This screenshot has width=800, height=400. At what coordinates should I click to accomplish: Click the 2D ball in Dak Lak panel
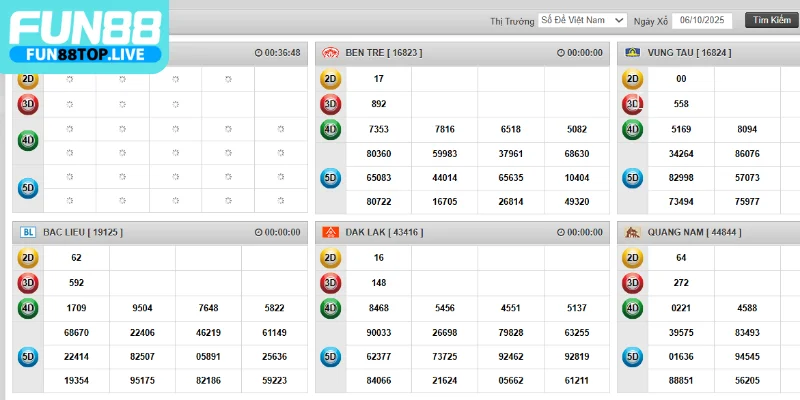(x=331, y=258)
